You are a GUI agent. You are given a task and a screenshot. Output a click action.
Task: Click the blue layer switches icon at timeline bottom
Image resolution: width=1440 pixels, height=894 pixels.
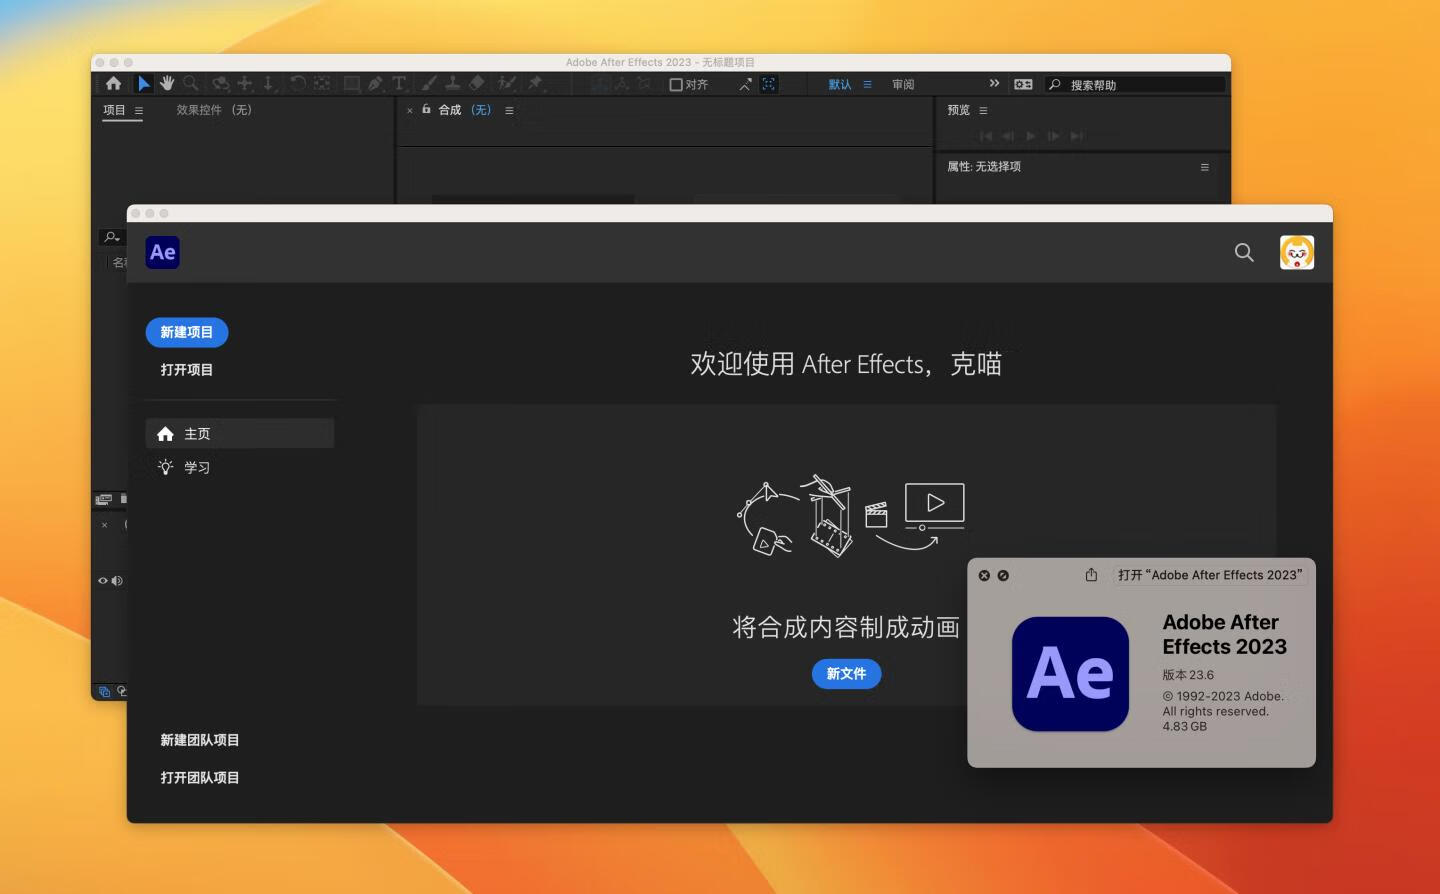coord(104,691)
